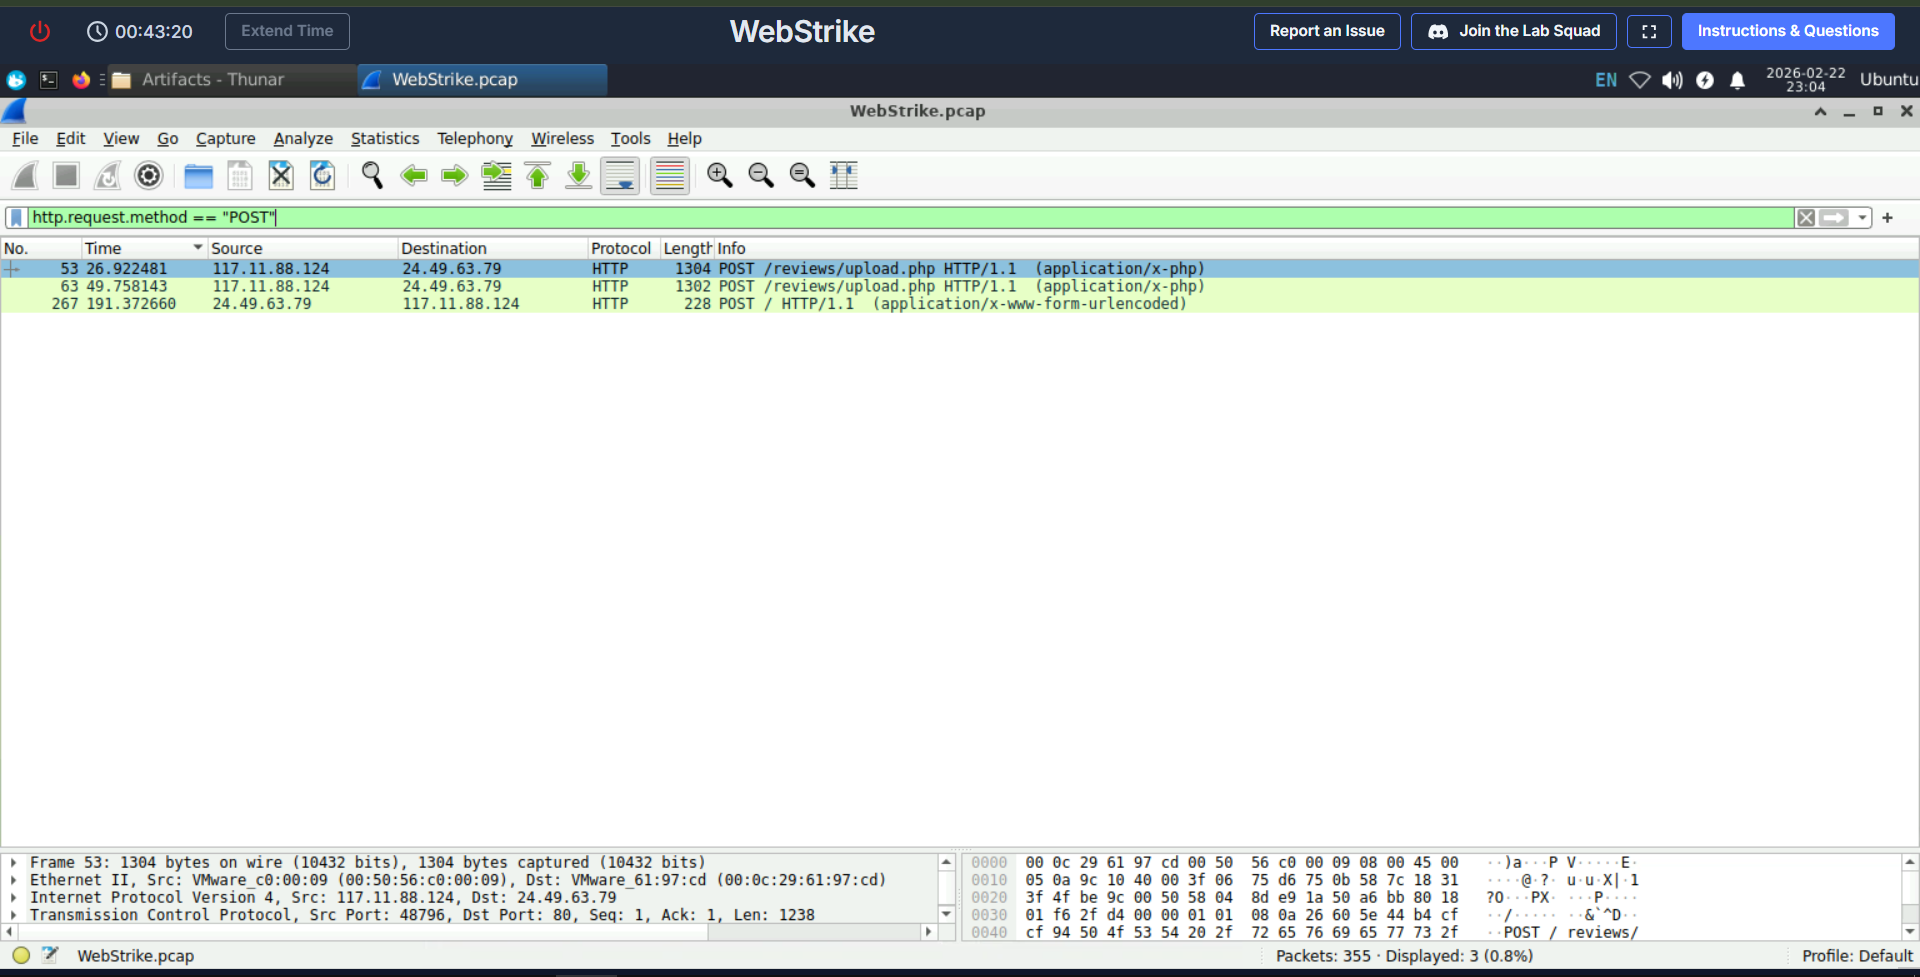
Task: Reload this capture file icon
Action: tap(322, 176)
